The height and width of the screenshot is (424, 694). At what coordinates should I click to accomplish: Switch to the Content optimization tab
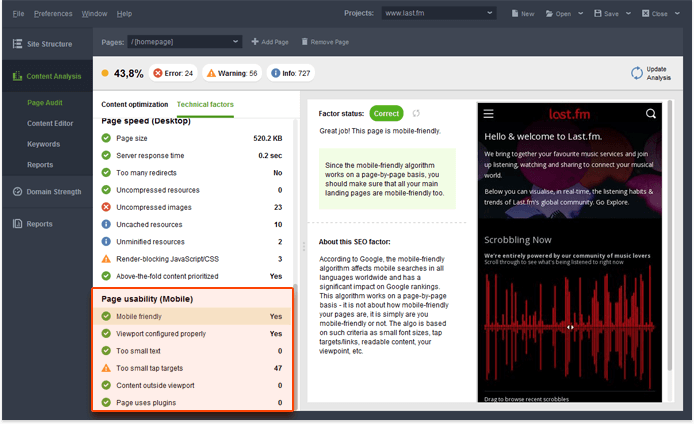(134, 104)
